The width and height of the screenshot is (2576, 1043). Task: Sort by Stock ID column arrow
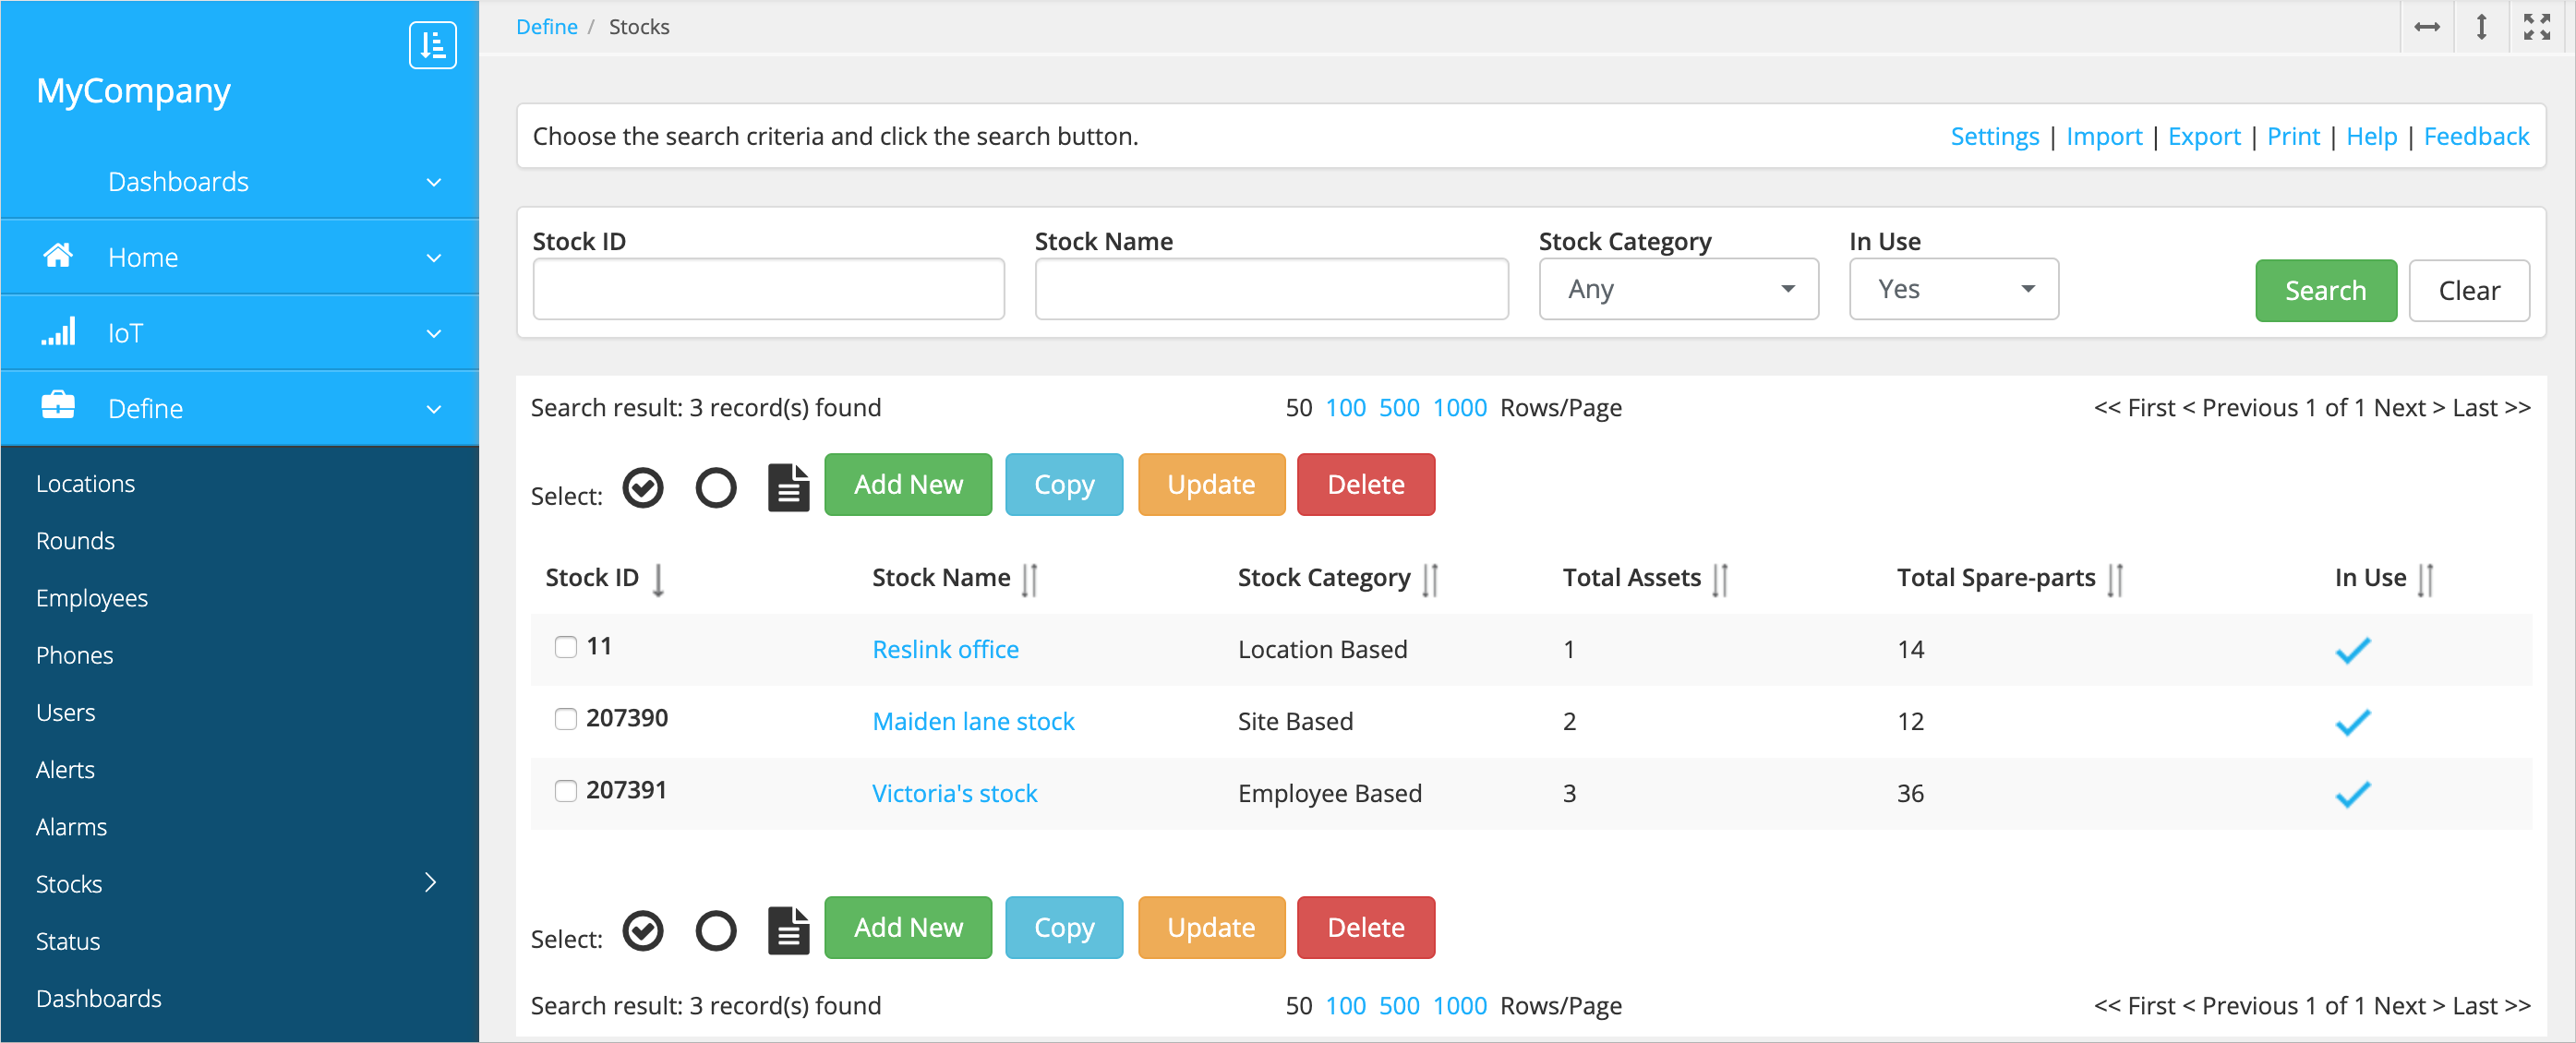658,579
